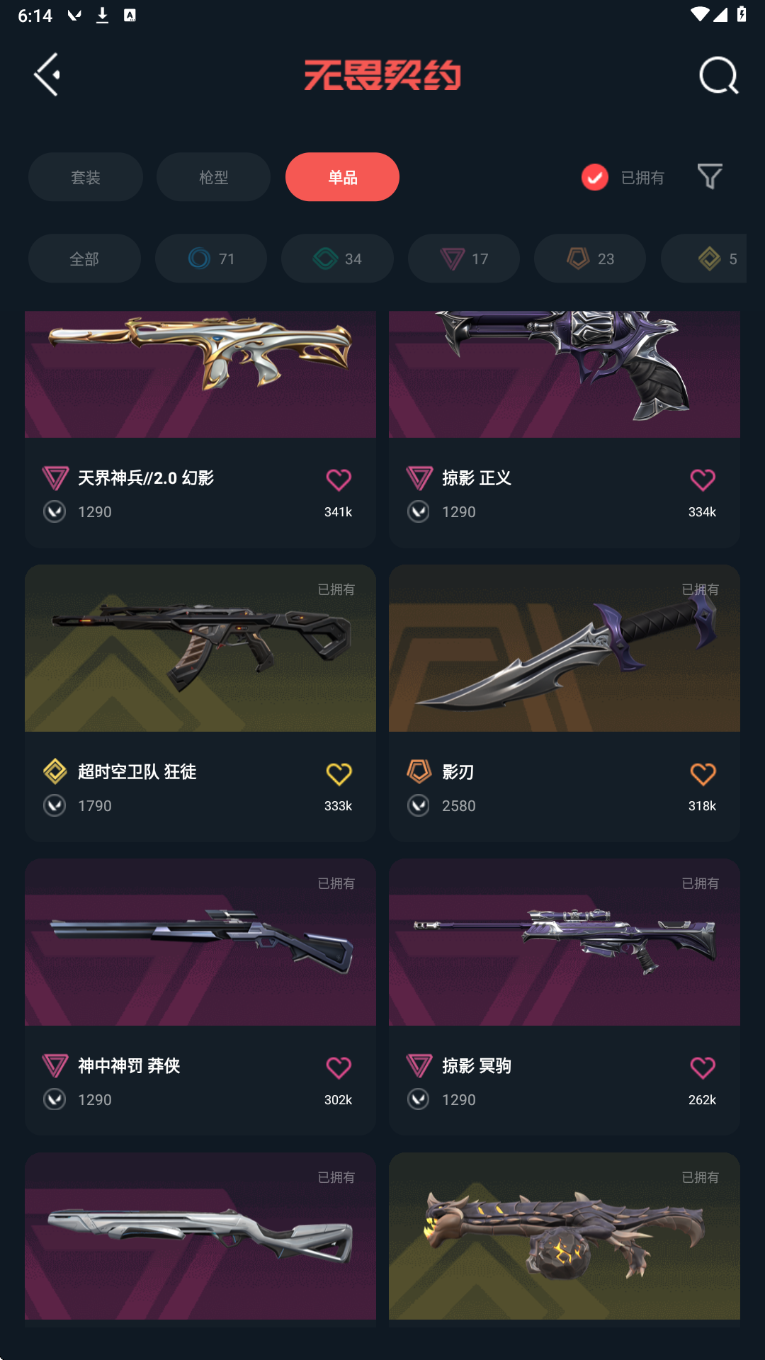
Task: Switch to the 枪型 tab
Action: tap(213, 177)
